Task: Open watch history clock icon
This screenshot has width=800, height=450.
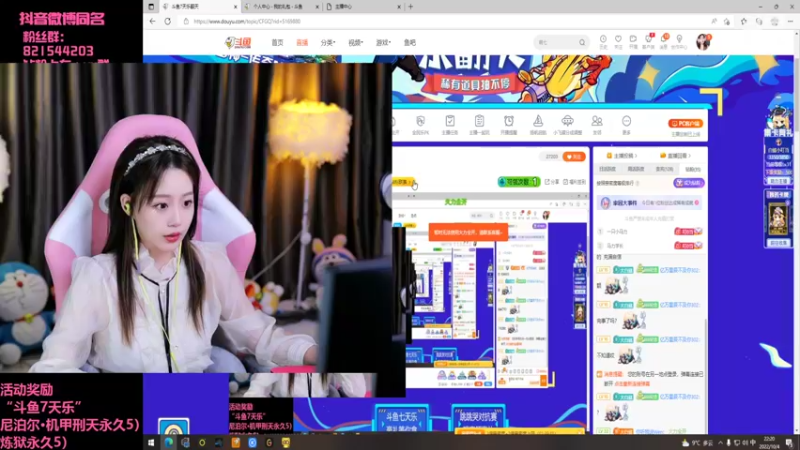Action: pyautogui.click(x=603, y=41)
